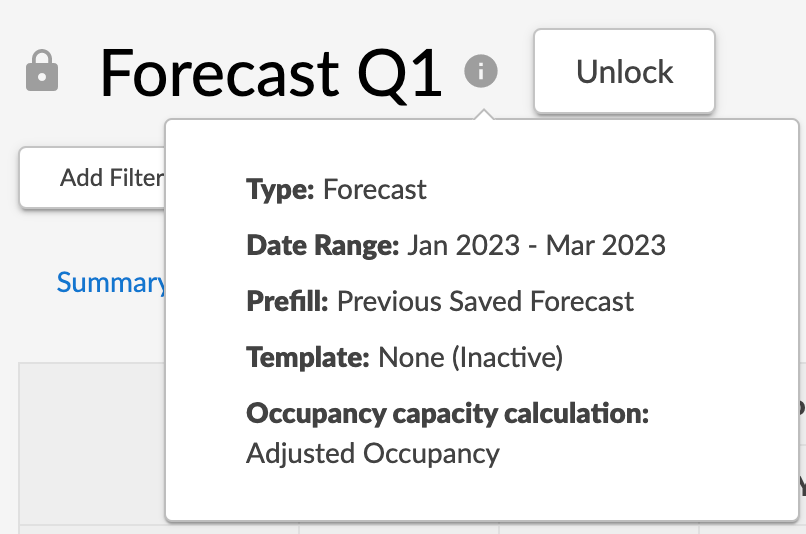Click the bold Prefill label
This screenshot has height=534, width=806.
click(287, 301)
